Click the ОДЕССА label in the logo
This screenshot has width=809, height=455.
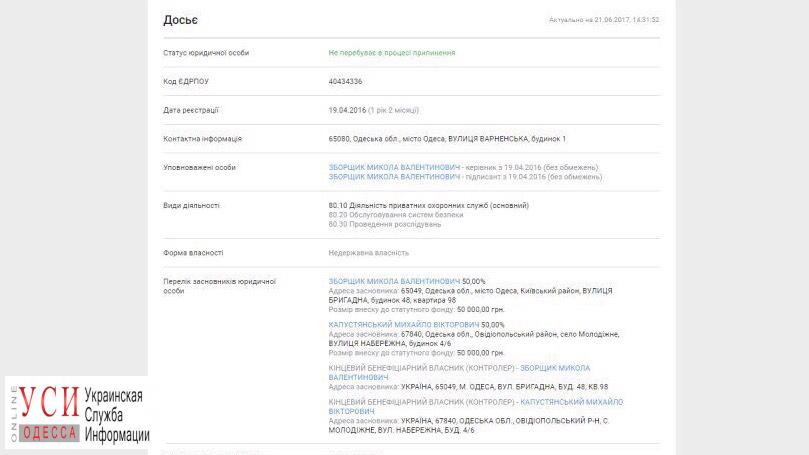(x=50, y=432)
